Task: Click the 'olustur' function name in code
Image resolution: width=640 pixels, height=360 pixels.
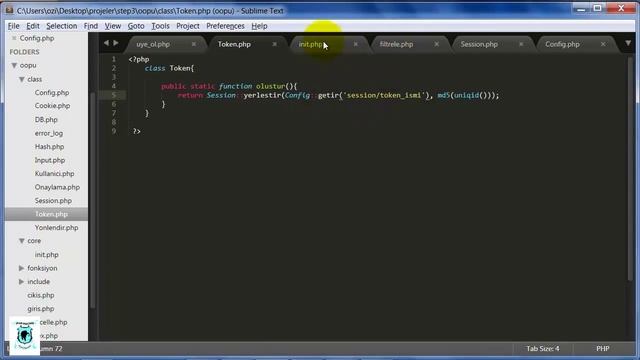Action: click(270, 86)
